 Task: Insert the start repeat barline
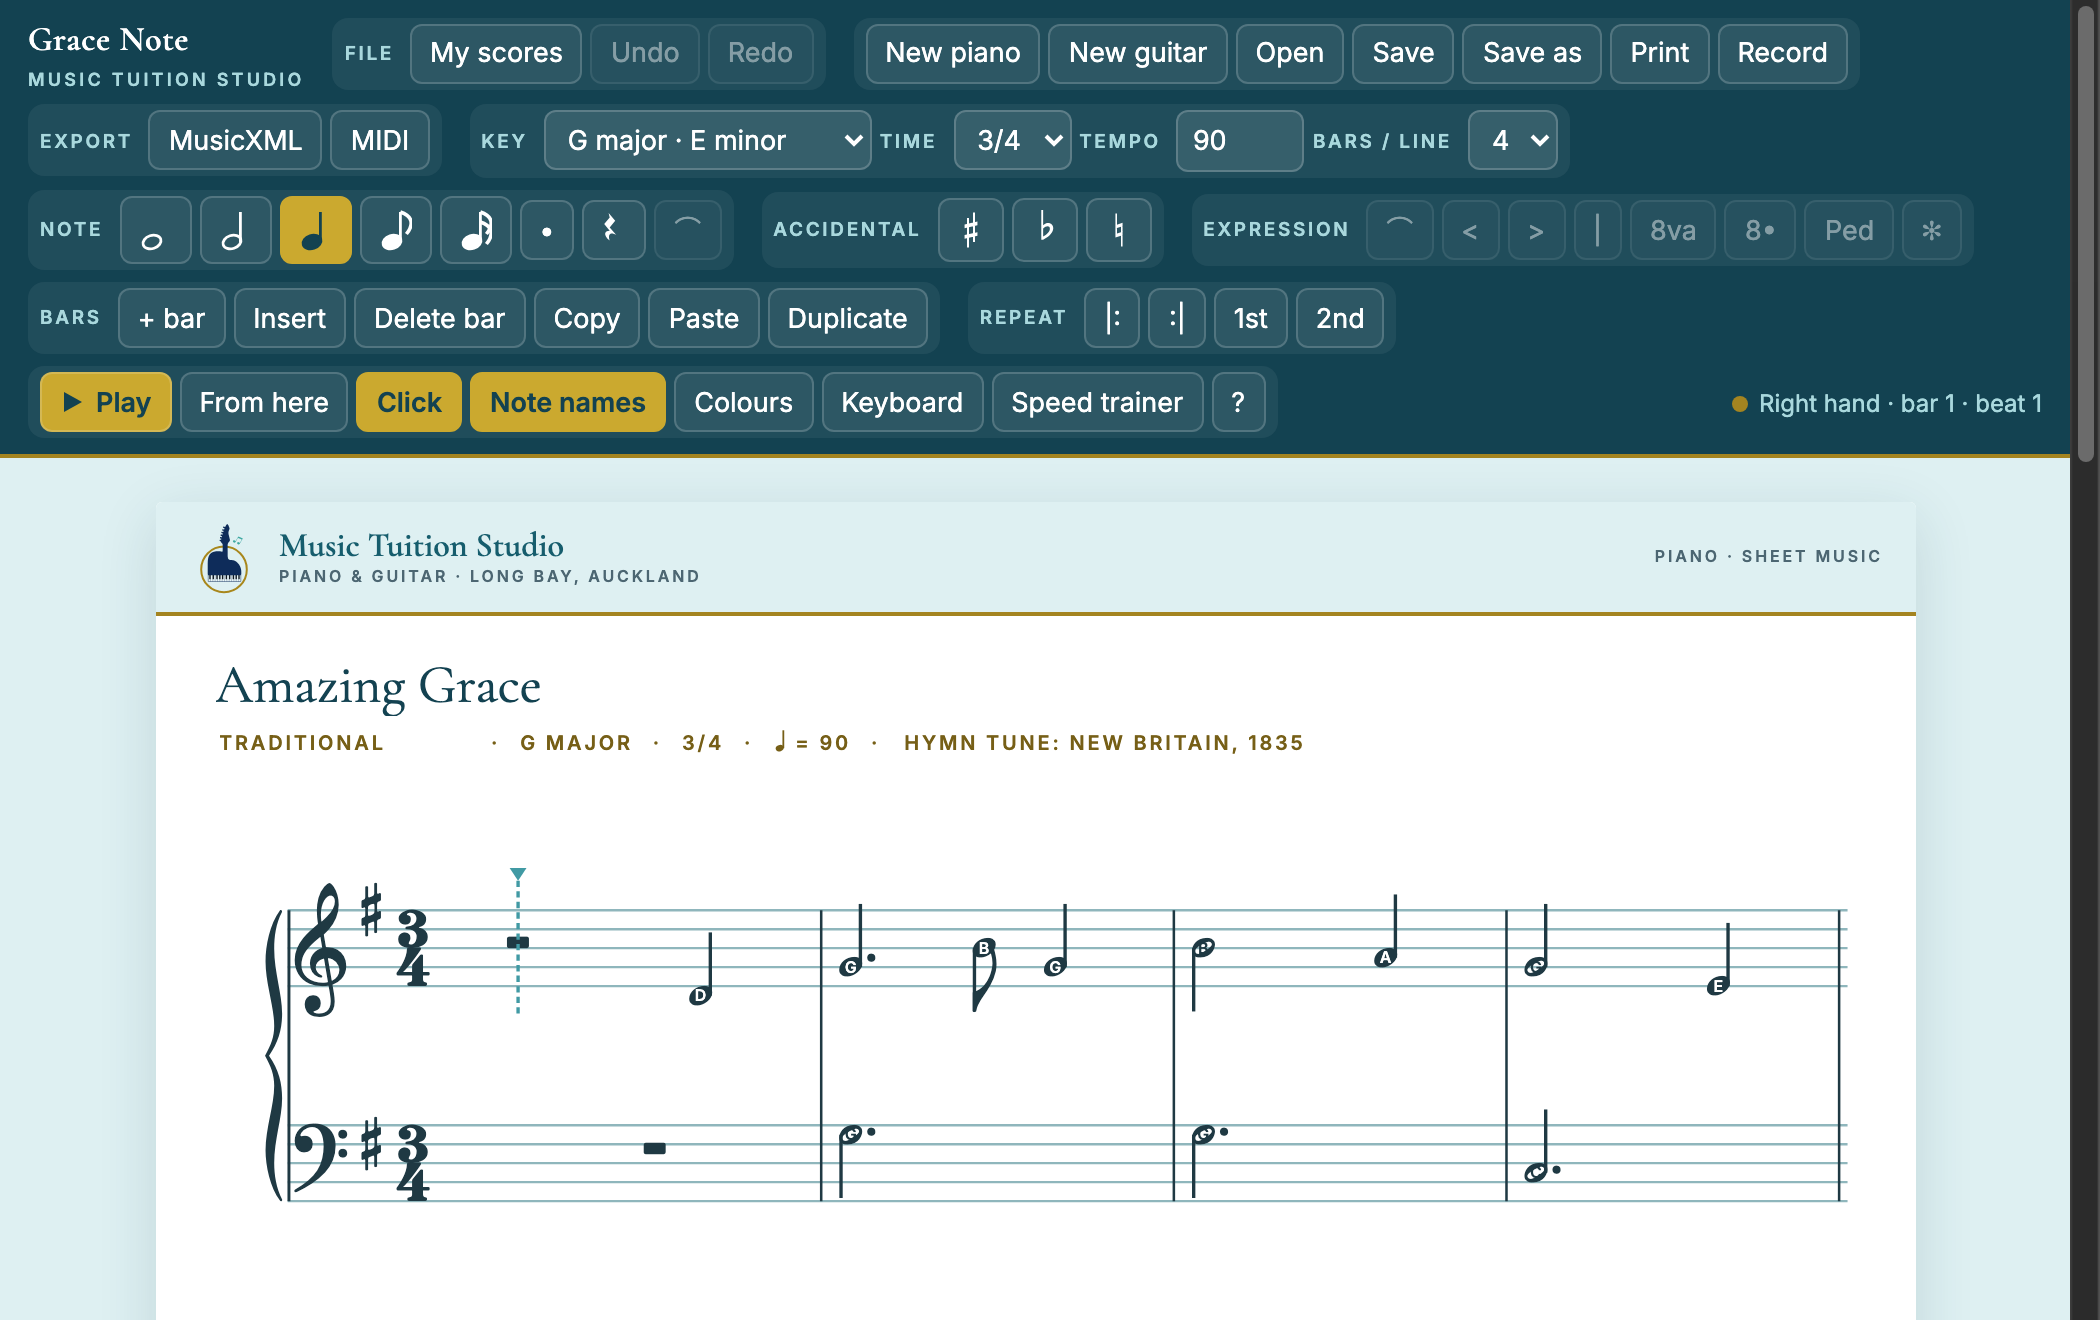[1112, 318]
